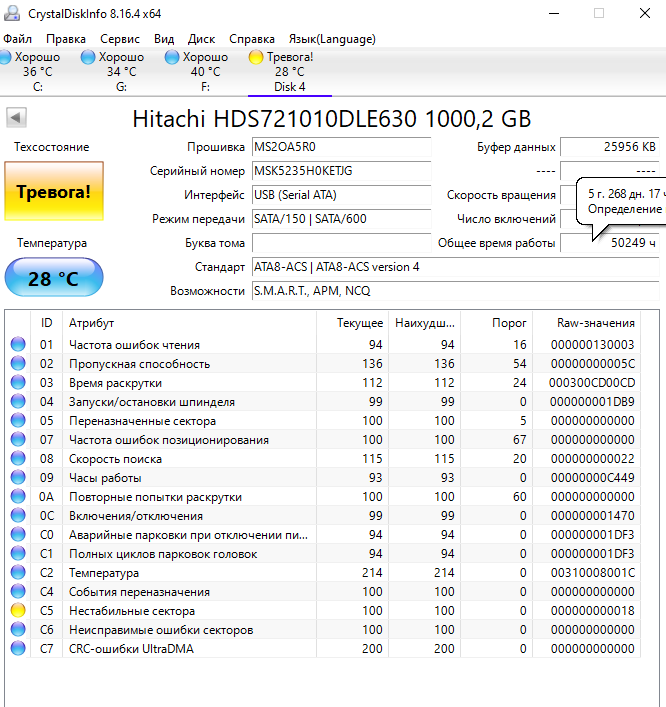The image size is (666, 707).
Task: Select row Нестабильные сектора
Action: point(323,611)
